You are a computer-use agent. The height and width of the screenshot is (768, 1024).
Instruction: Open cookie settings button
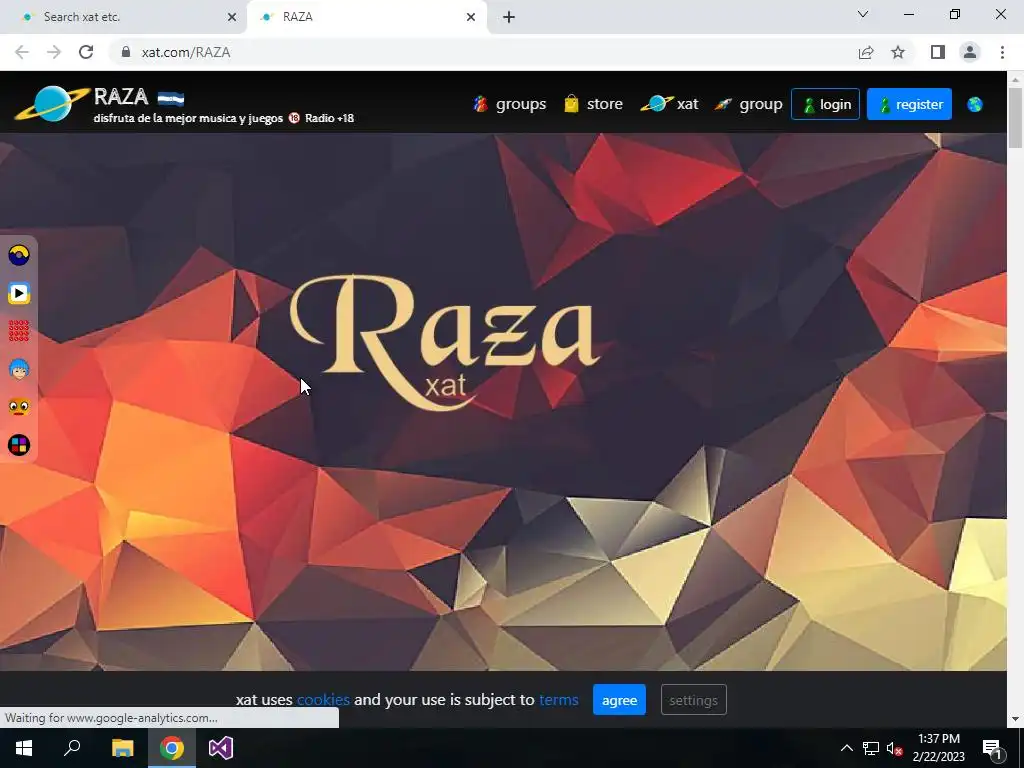pos(694,700)
